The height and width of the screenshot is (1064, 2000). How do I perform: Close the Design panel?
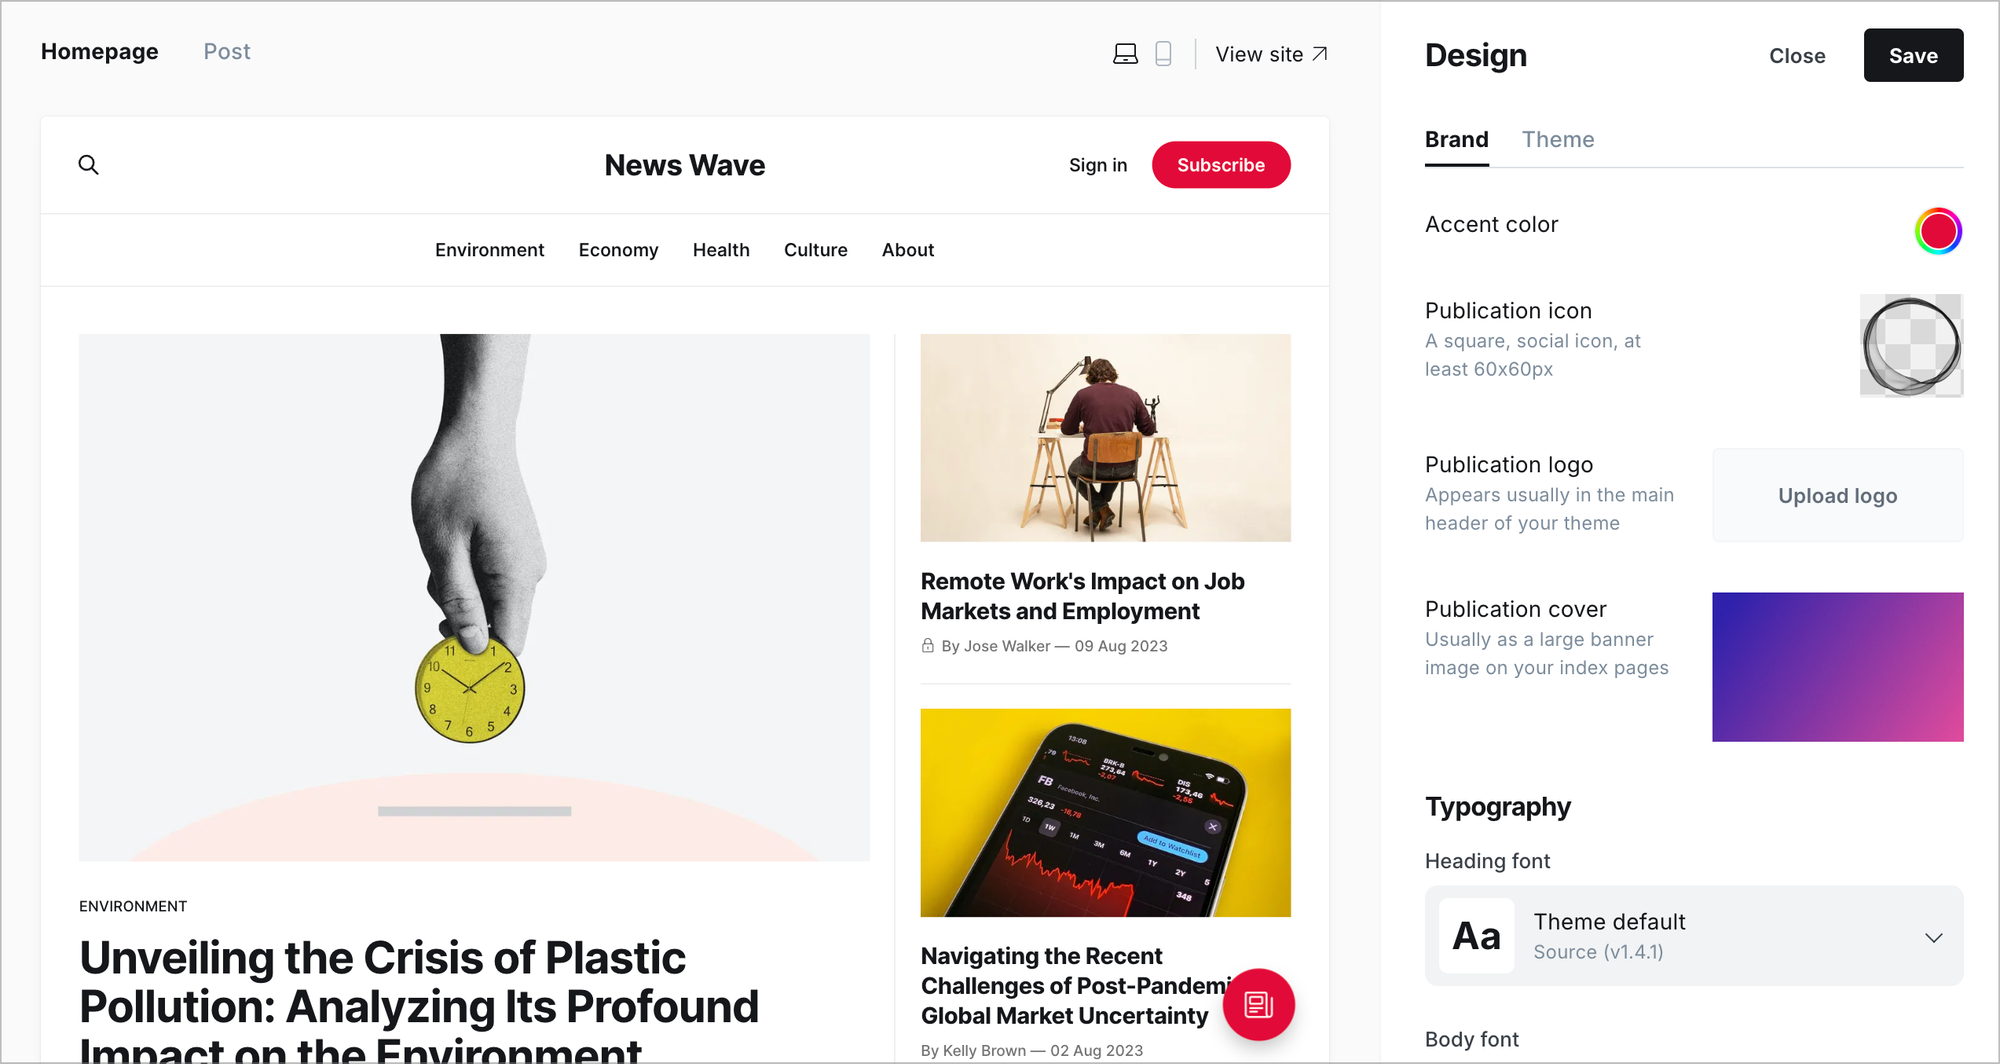click(1797, 56)
